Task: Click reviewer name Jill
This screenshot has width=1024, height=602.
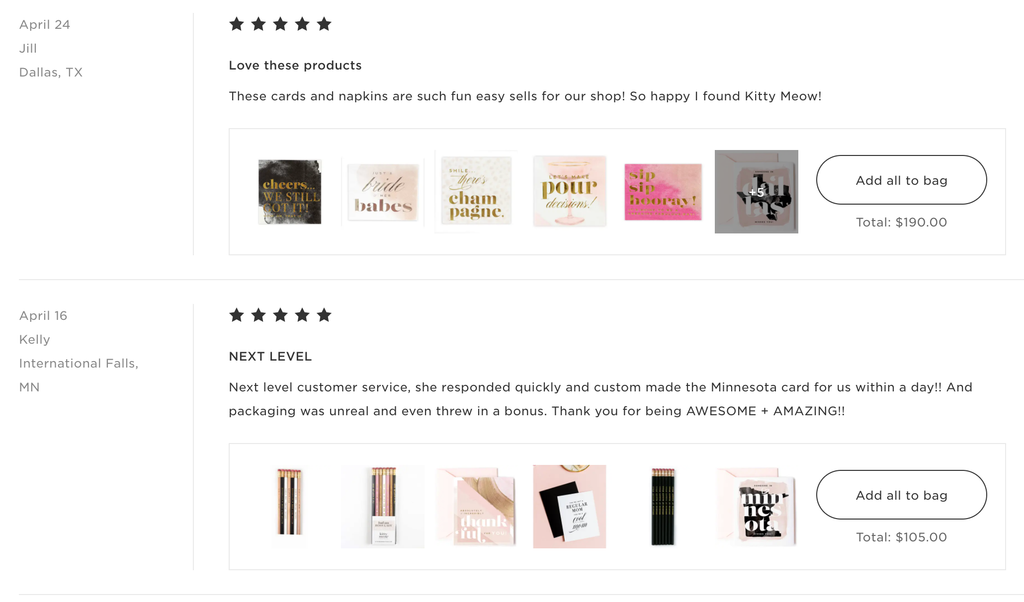Action: pyautogui.click(x=28, y=48)
